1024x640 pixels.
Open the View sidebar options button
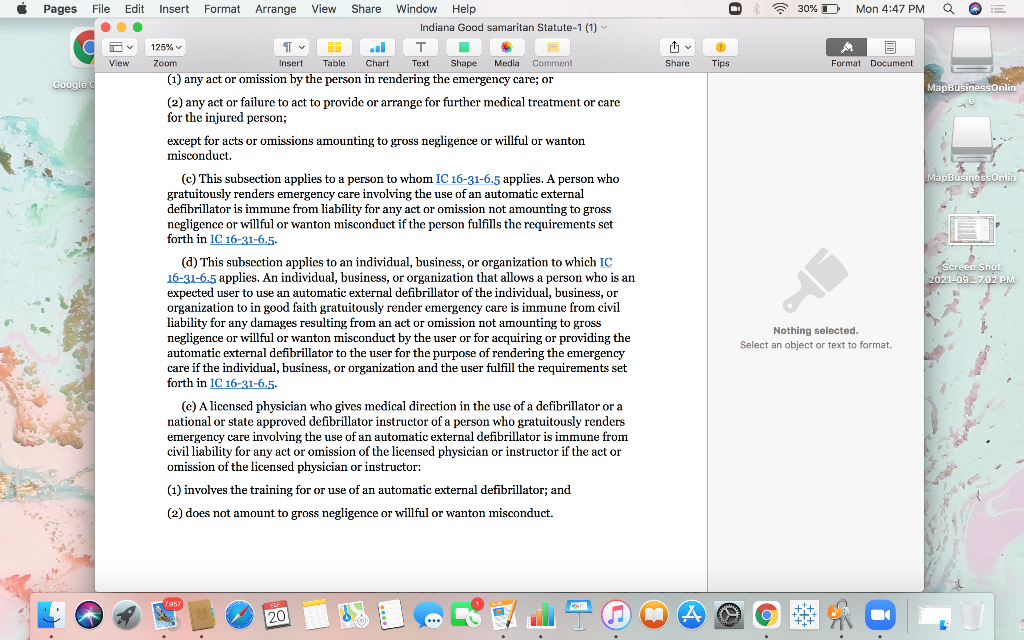tap(121, 47)
